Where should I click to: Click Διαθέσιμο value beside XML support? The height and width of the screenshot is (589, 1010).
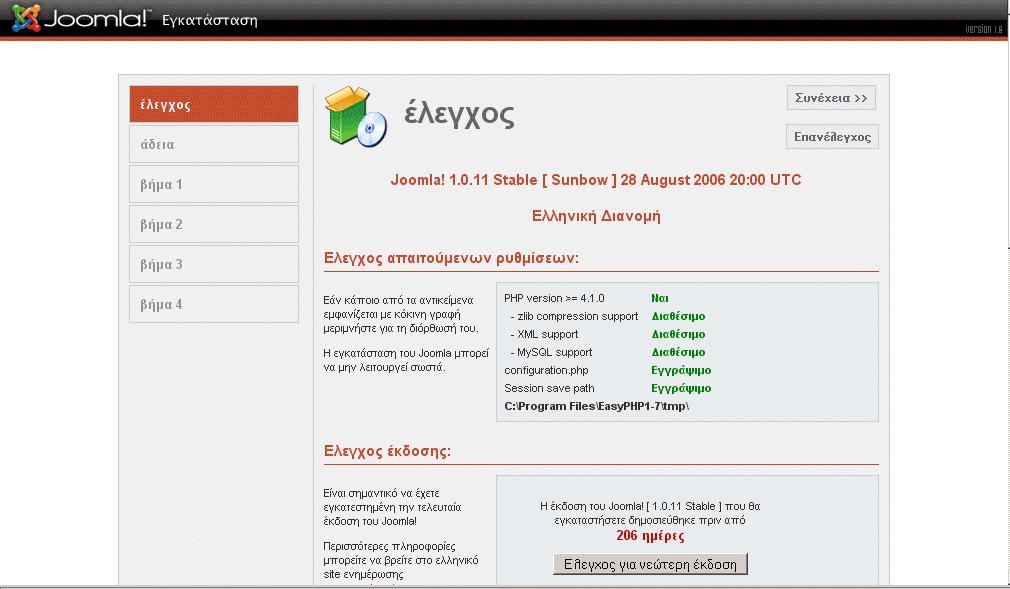(678, 334)
